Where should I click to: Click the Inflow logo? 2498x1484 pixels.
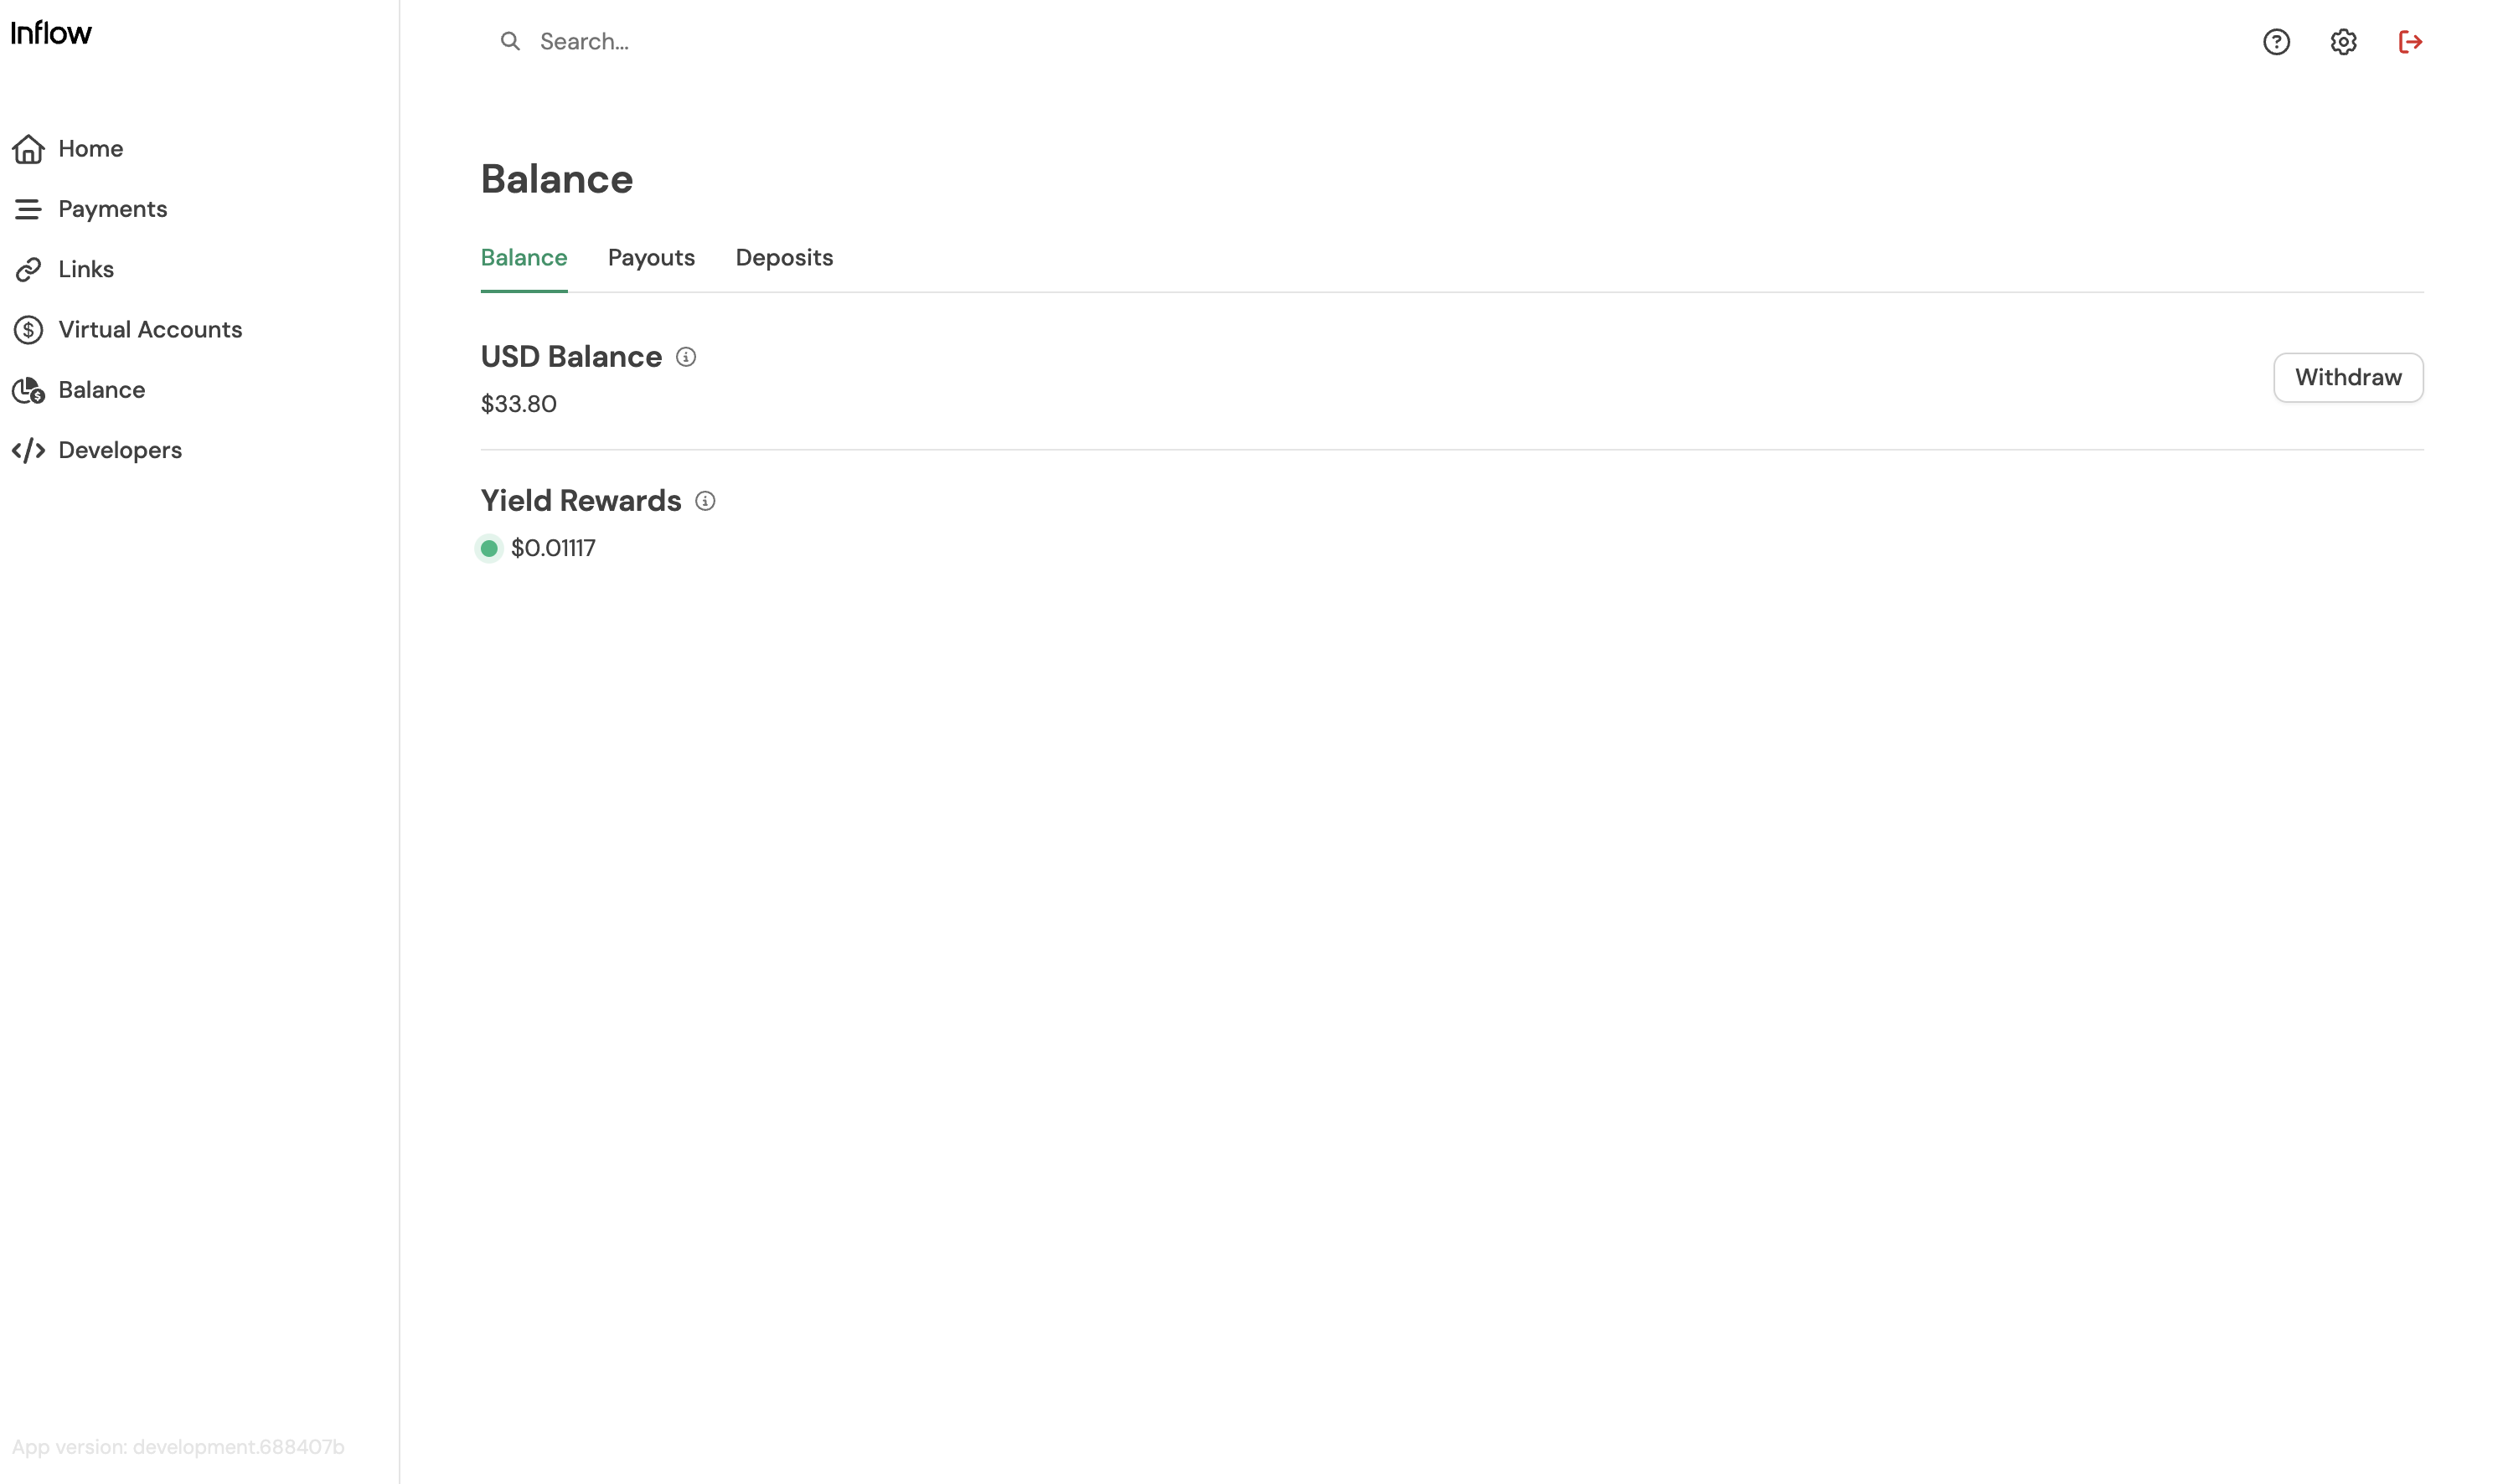click(51, 33)
